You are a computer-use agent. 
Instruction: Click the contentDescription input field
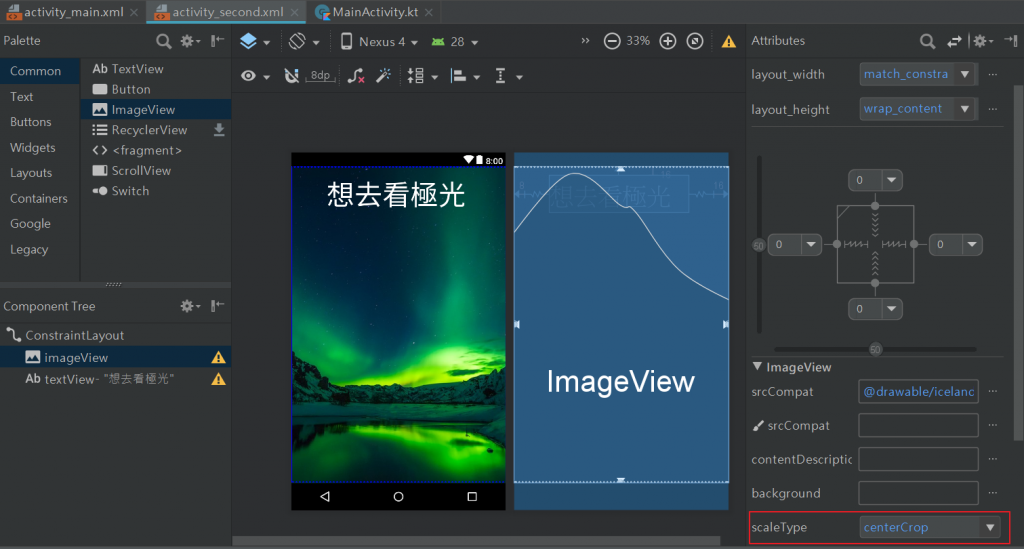click(917, 459)
